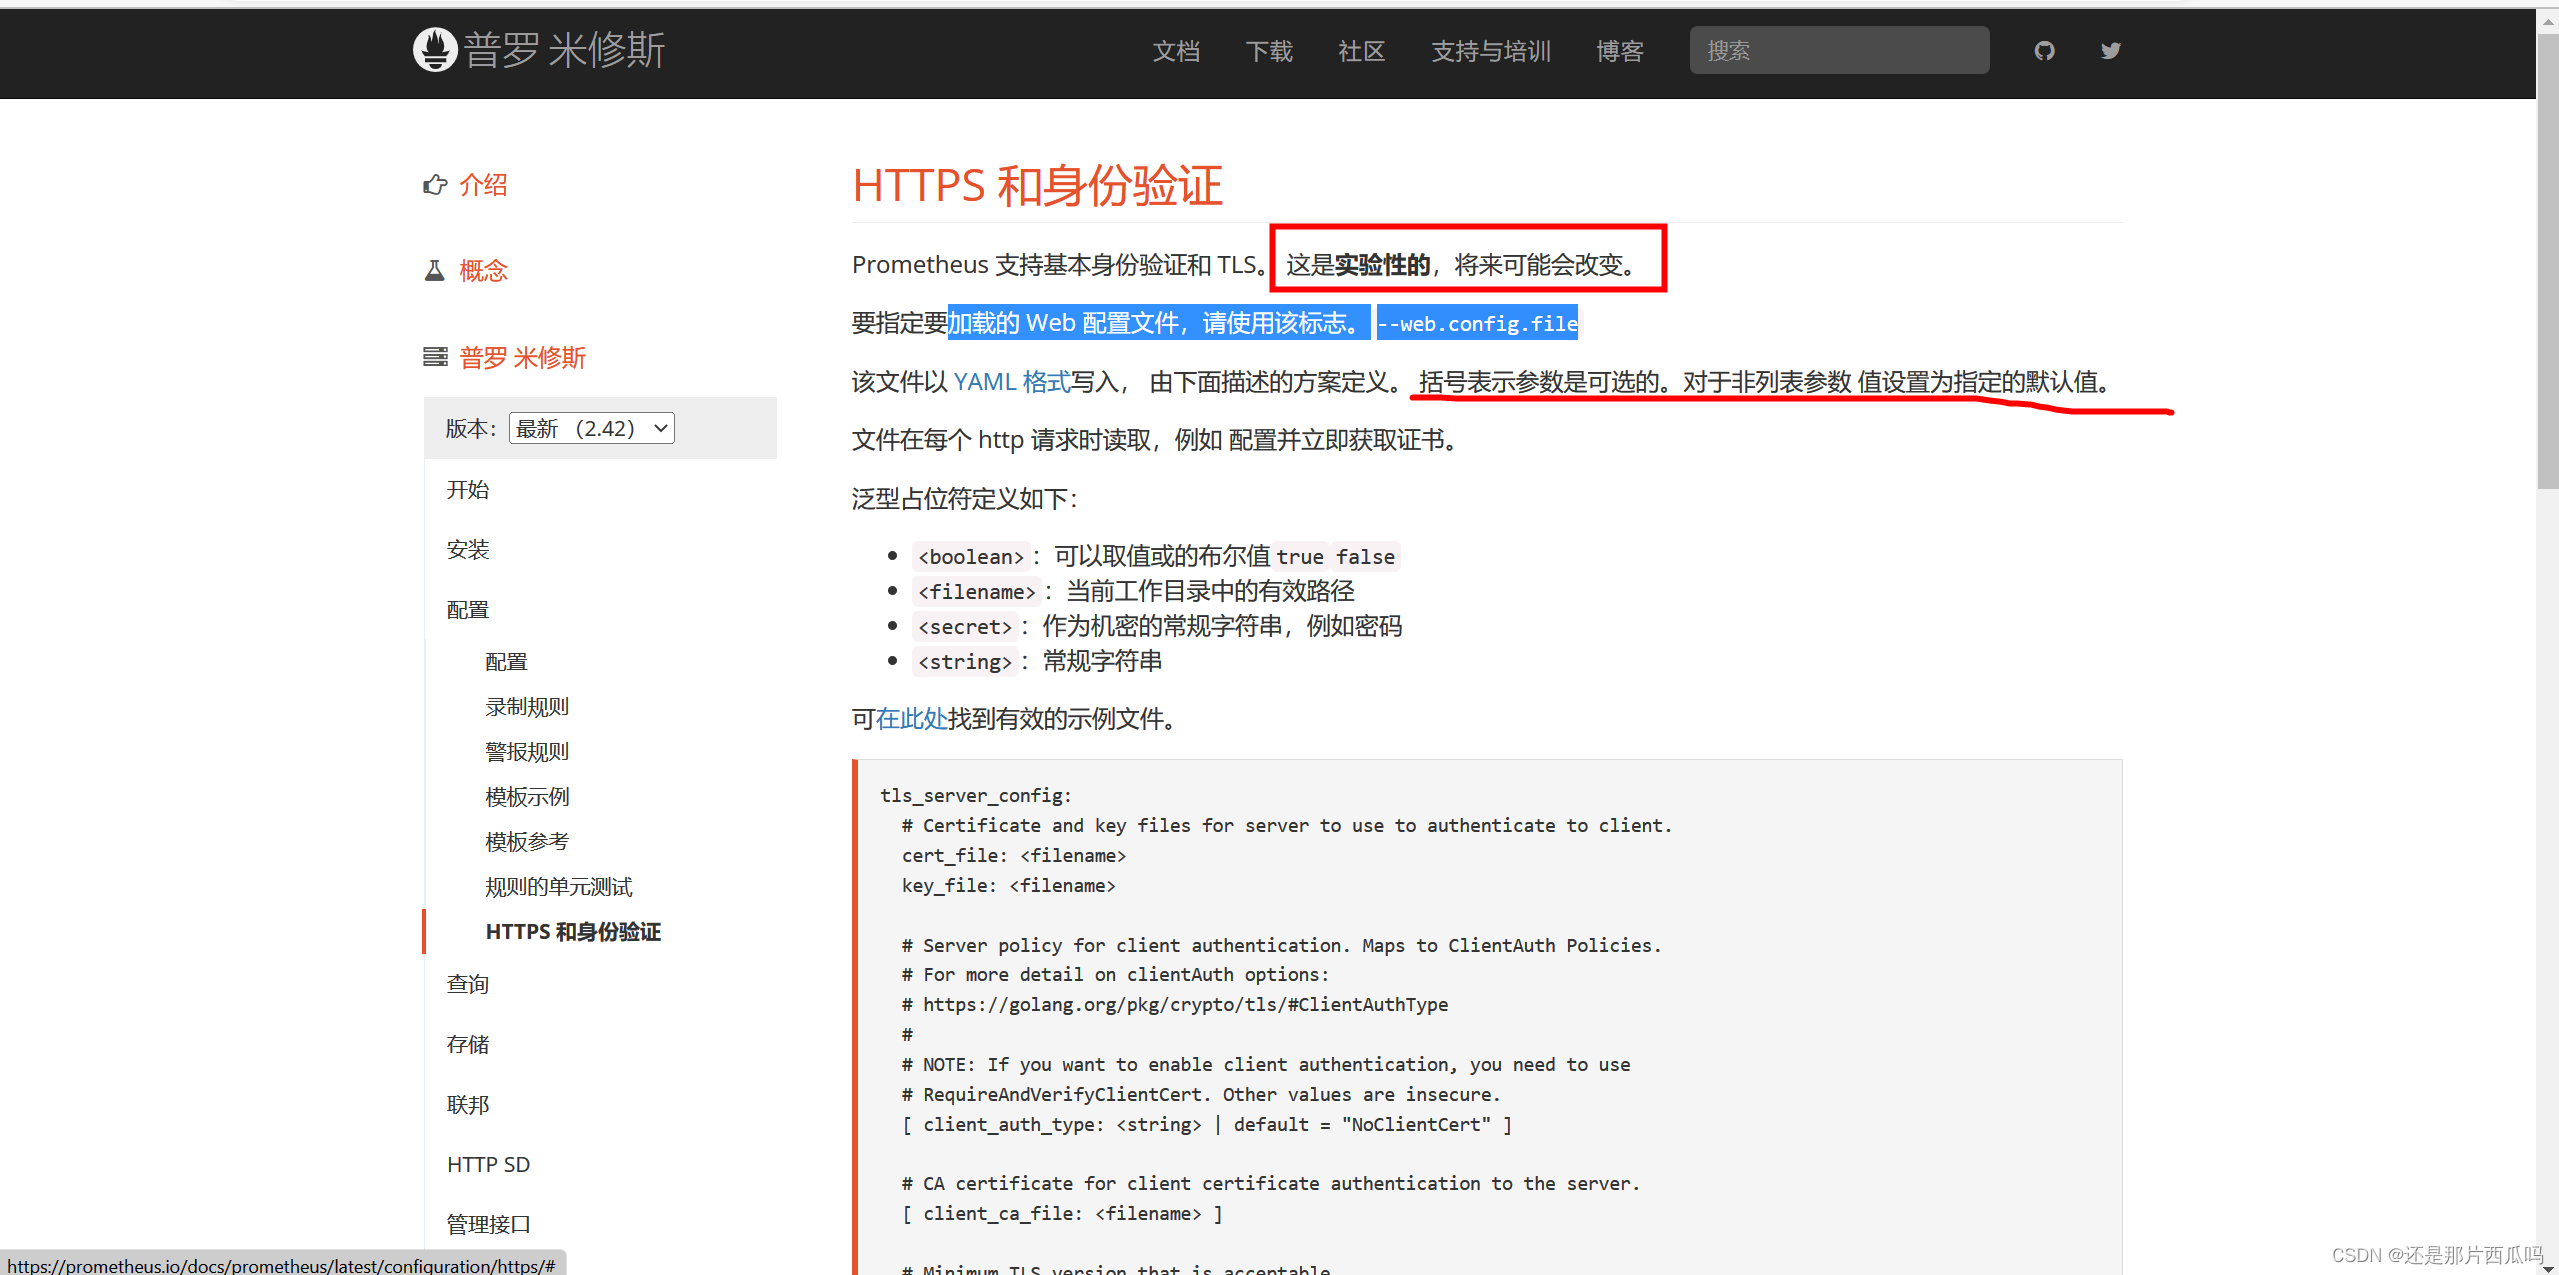Expand the 存储 sidebar item

click(x=468, y=1045)
